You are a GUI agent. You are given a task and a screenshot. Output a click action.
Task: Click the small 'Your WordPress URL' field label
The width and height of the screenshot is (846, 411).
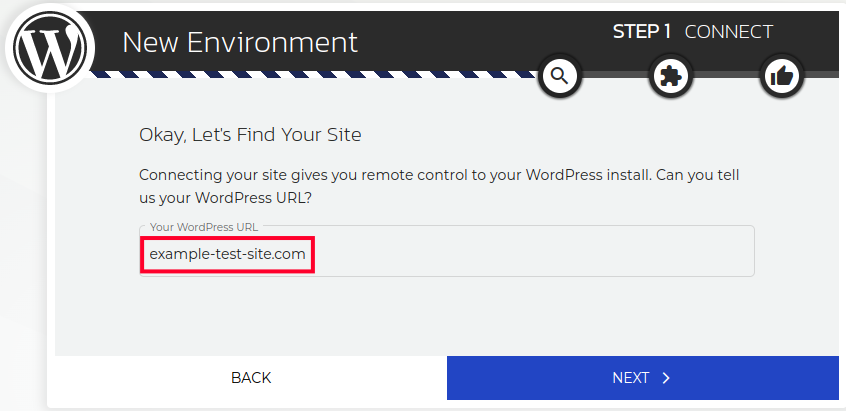click(203, 228)
